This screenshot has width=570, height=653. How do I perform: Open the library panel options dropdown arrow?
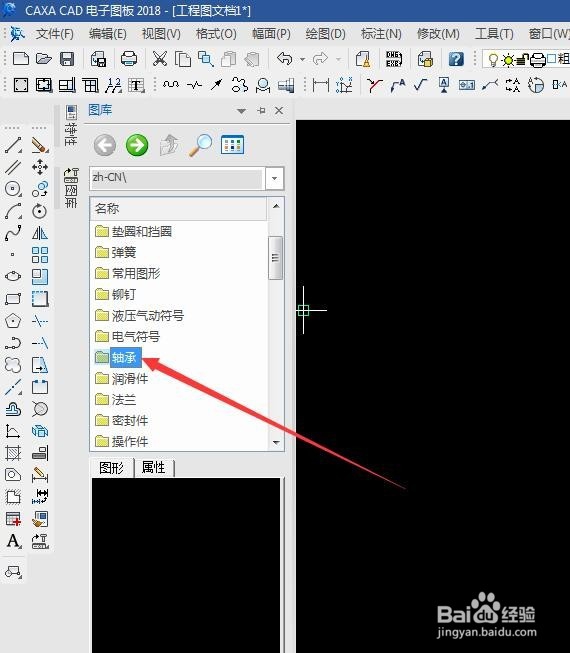coord(241,111)
